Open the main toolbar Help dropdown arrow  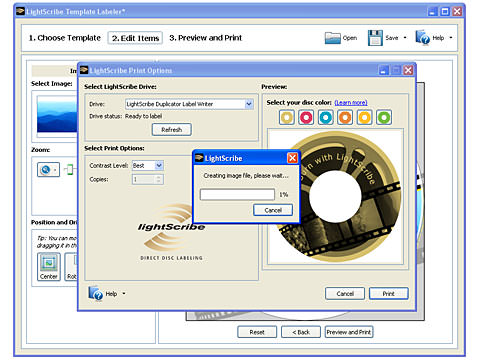click(451, 38)
